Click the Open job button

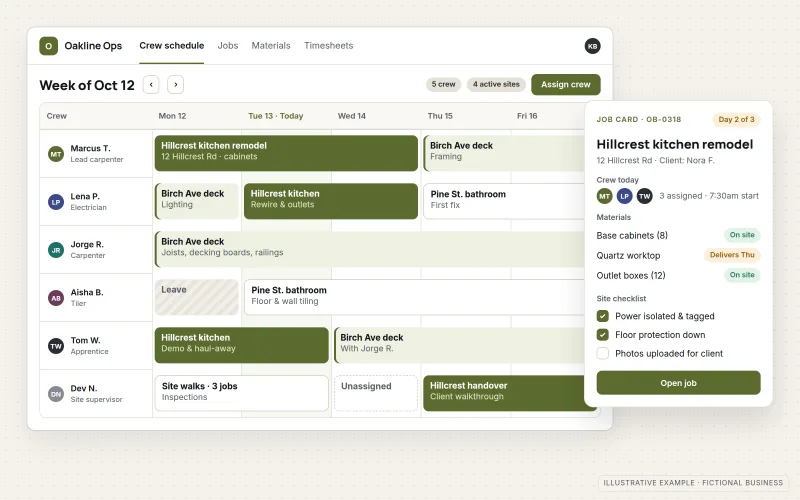679,383
